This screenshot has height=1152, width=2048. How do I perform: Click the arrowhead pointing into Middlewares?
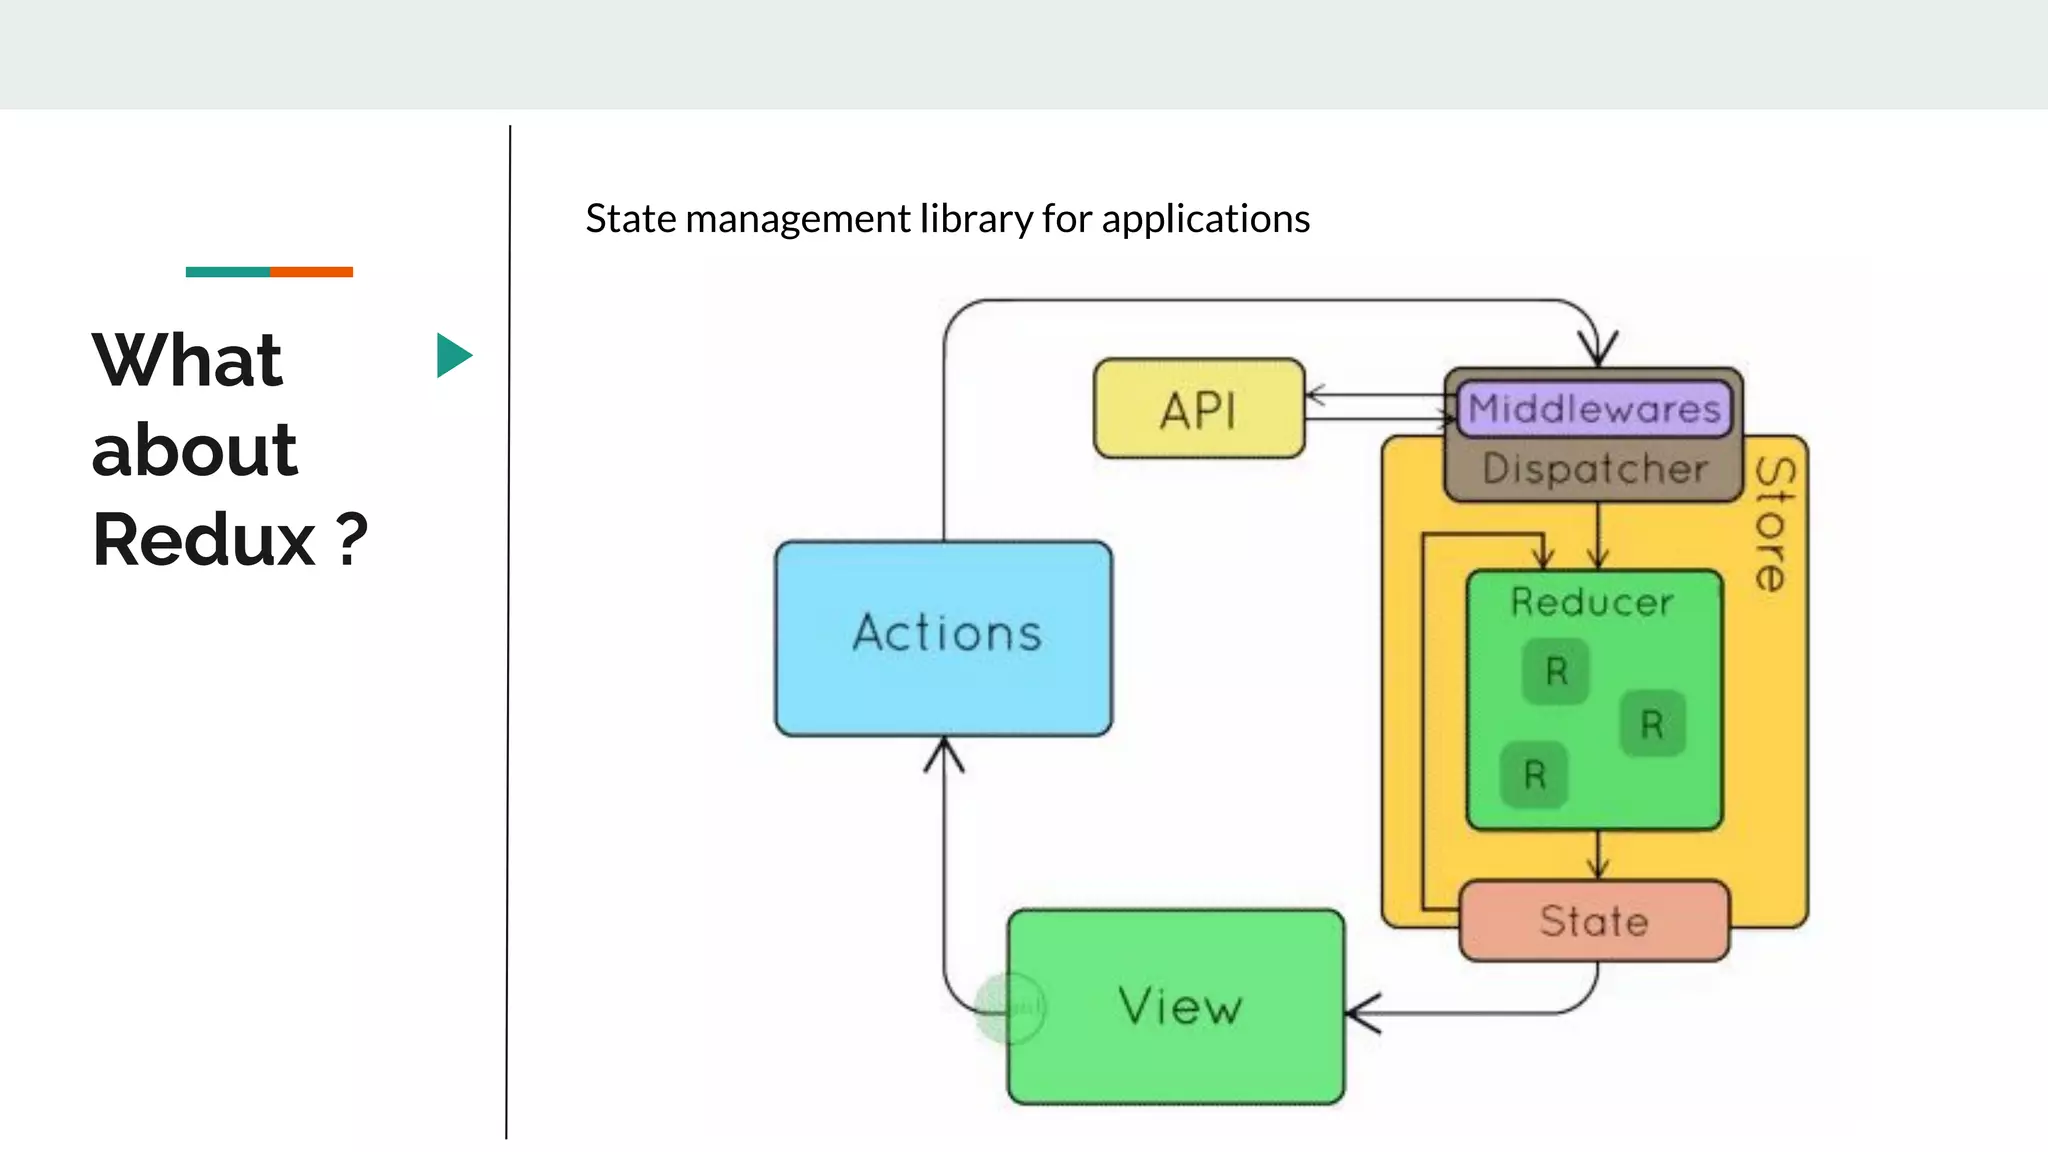click(x=1598, y=350)
